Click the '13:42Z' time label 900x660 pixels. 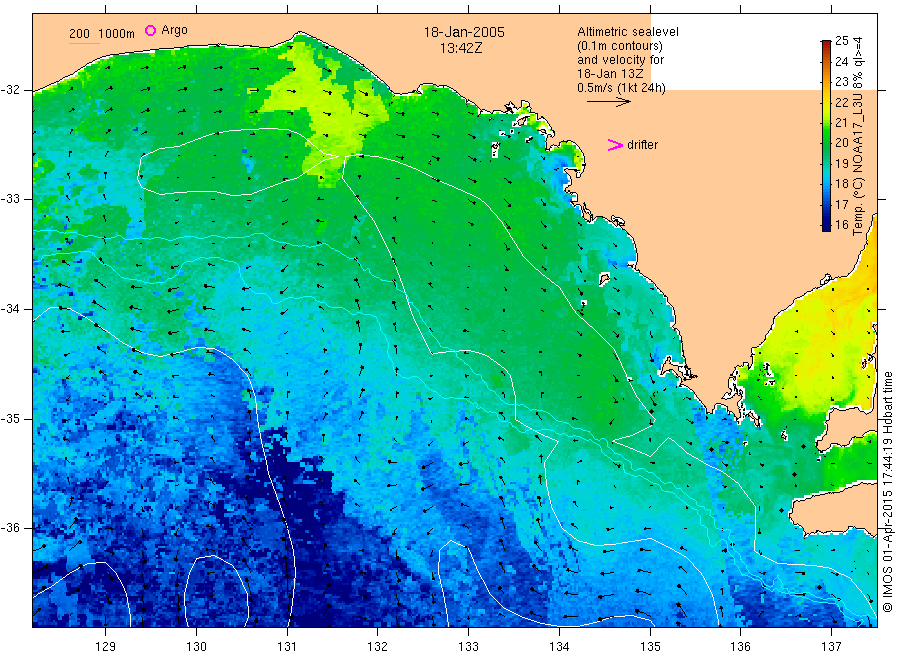[461, 49]
